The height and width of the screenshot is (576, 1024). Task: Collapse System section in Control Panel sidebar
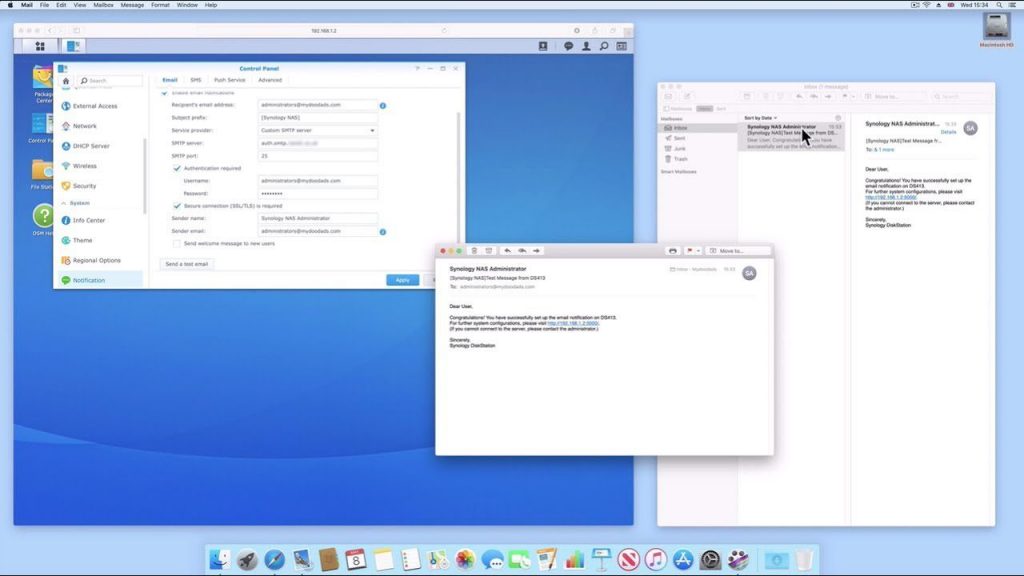pos(63,204)
